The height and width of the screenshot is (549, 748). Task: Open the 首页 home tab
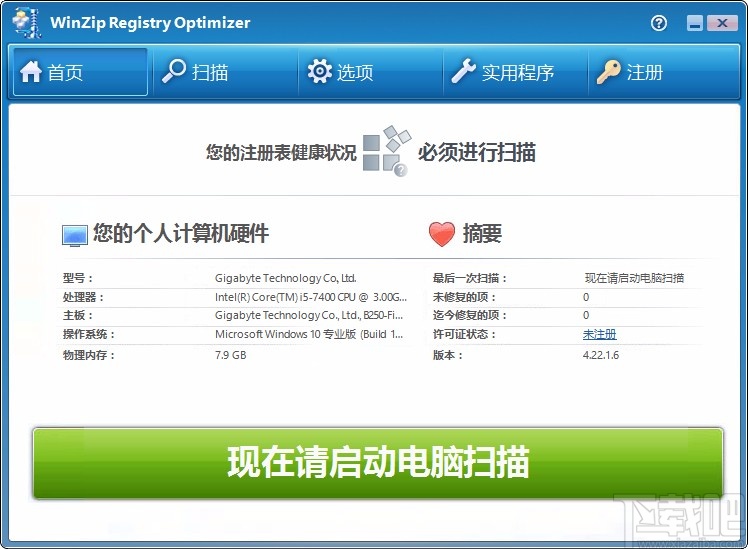pos(80,72)
